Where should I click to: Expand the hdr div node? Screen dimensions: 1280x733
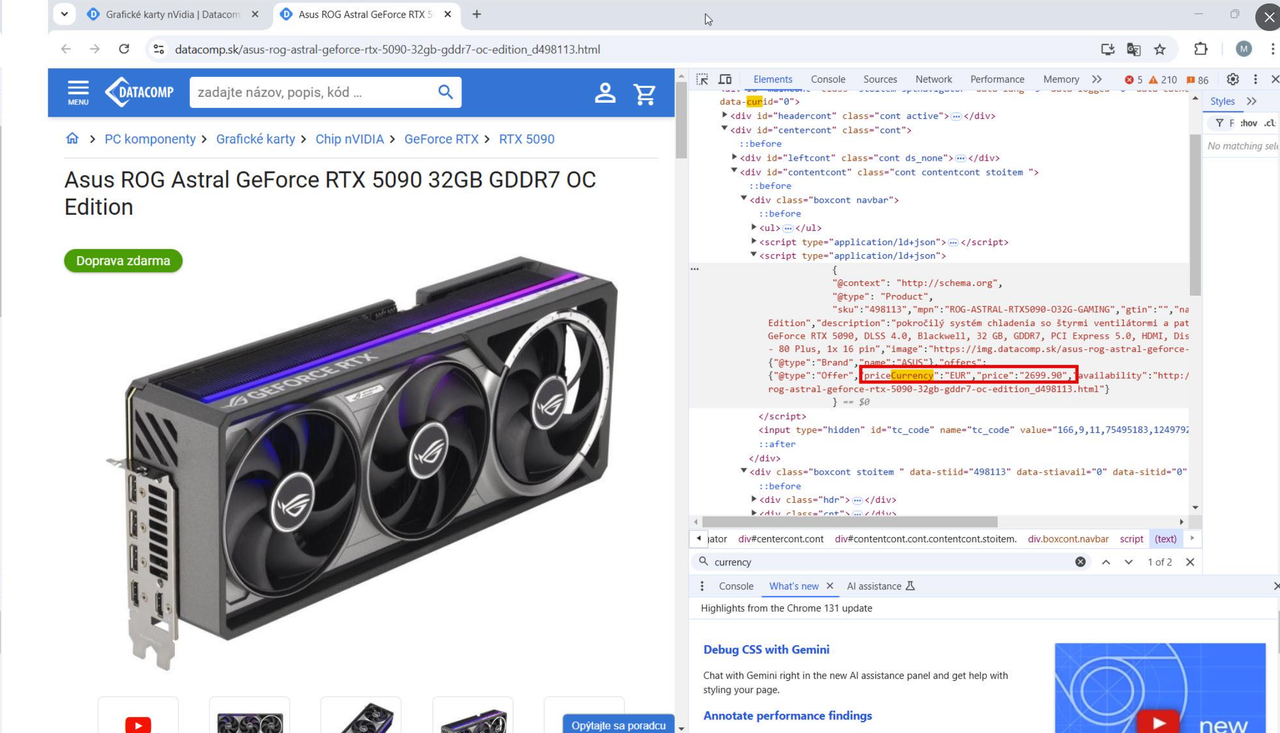click(754, 500)
